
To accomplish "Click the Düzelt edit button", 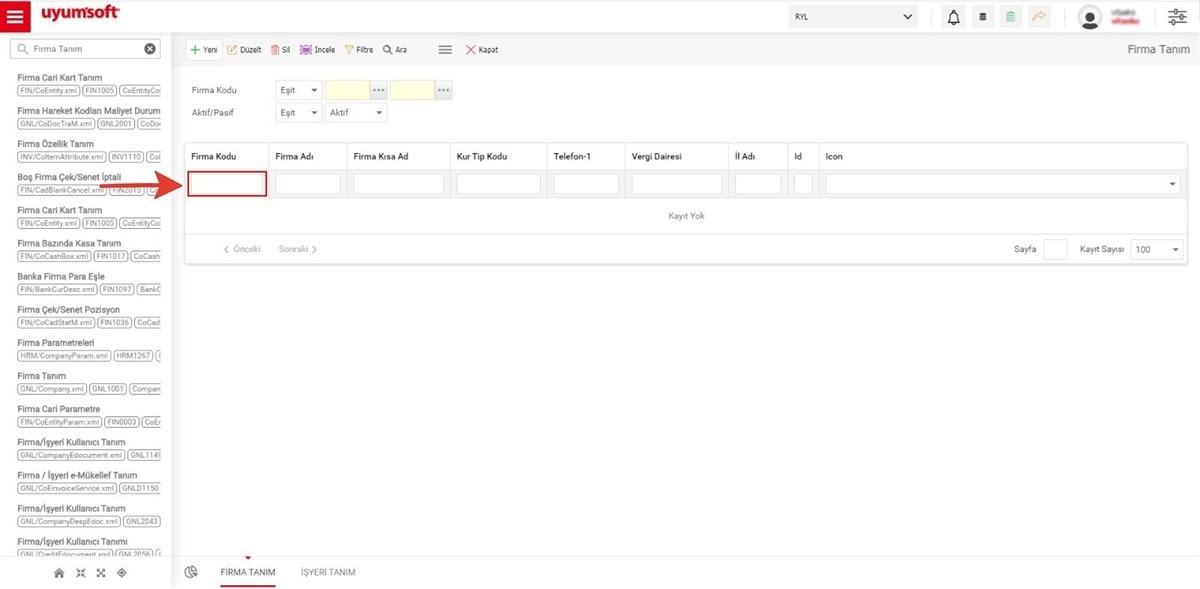I will click(x=244, y=49).
